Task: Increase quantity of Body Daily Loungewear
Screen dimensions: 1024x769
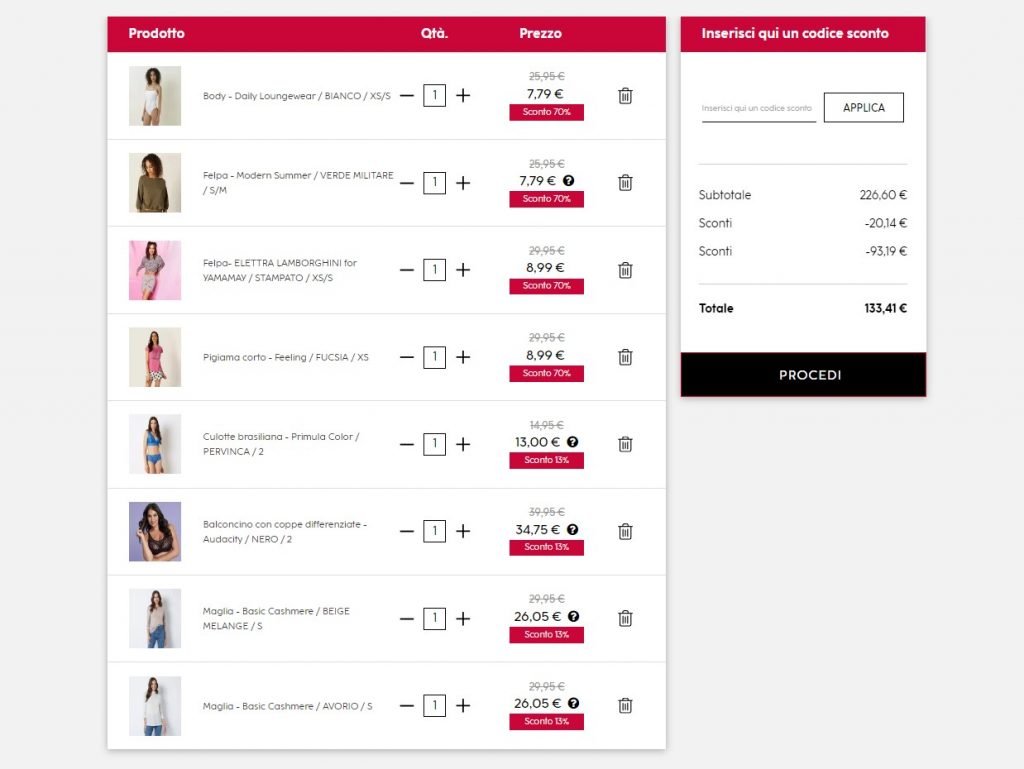Action: click(463, 96)
